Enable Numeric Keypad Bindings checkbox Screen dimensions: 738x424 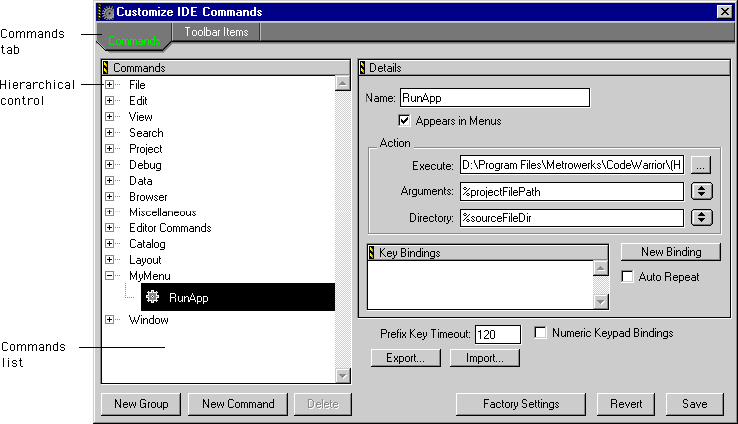(540, 333)
